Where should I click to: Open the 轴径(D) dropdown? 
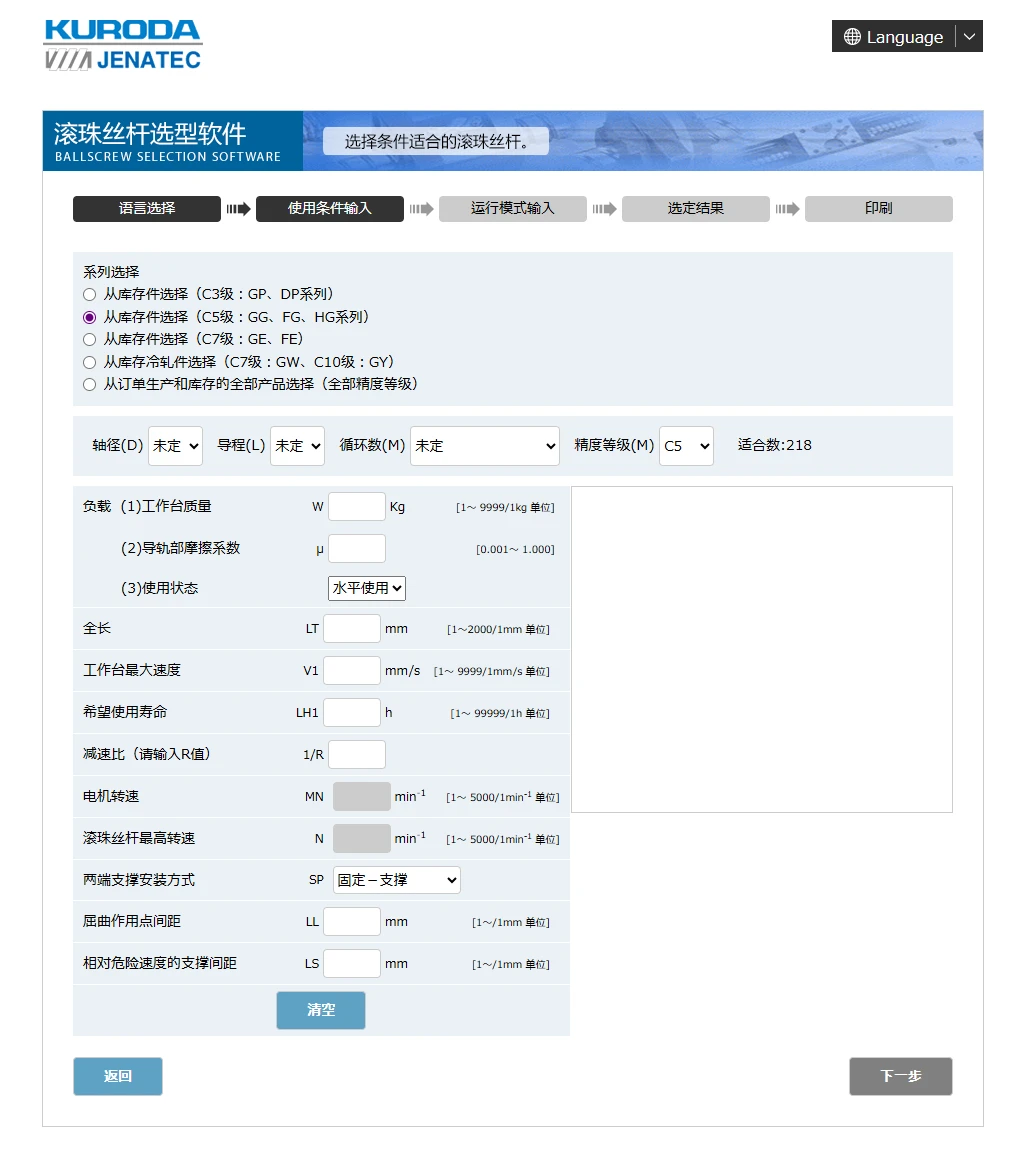coord(175,446)
